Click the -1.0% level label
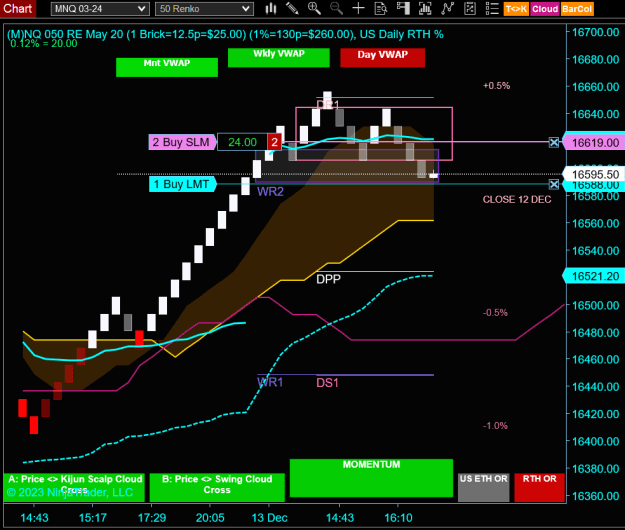Screen dimensions: 625x530 pos(495,426)
